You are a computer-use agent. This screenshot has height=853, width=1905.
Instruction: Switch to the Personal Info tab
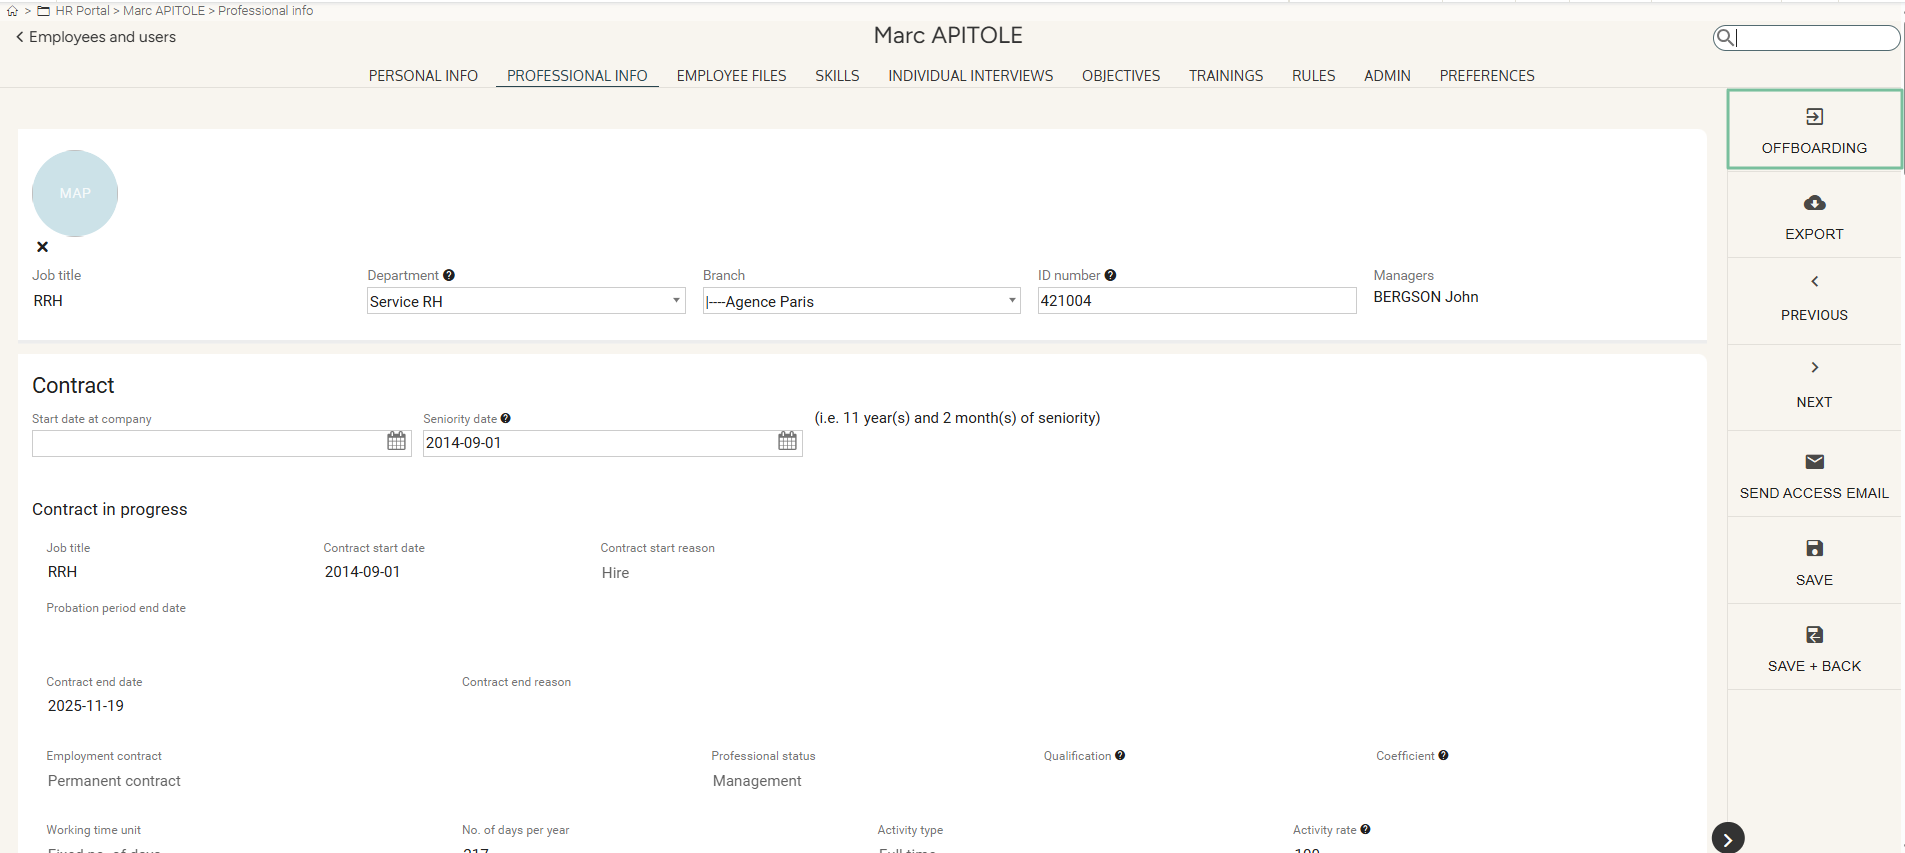pyautogui.click(x=423, y=76)
